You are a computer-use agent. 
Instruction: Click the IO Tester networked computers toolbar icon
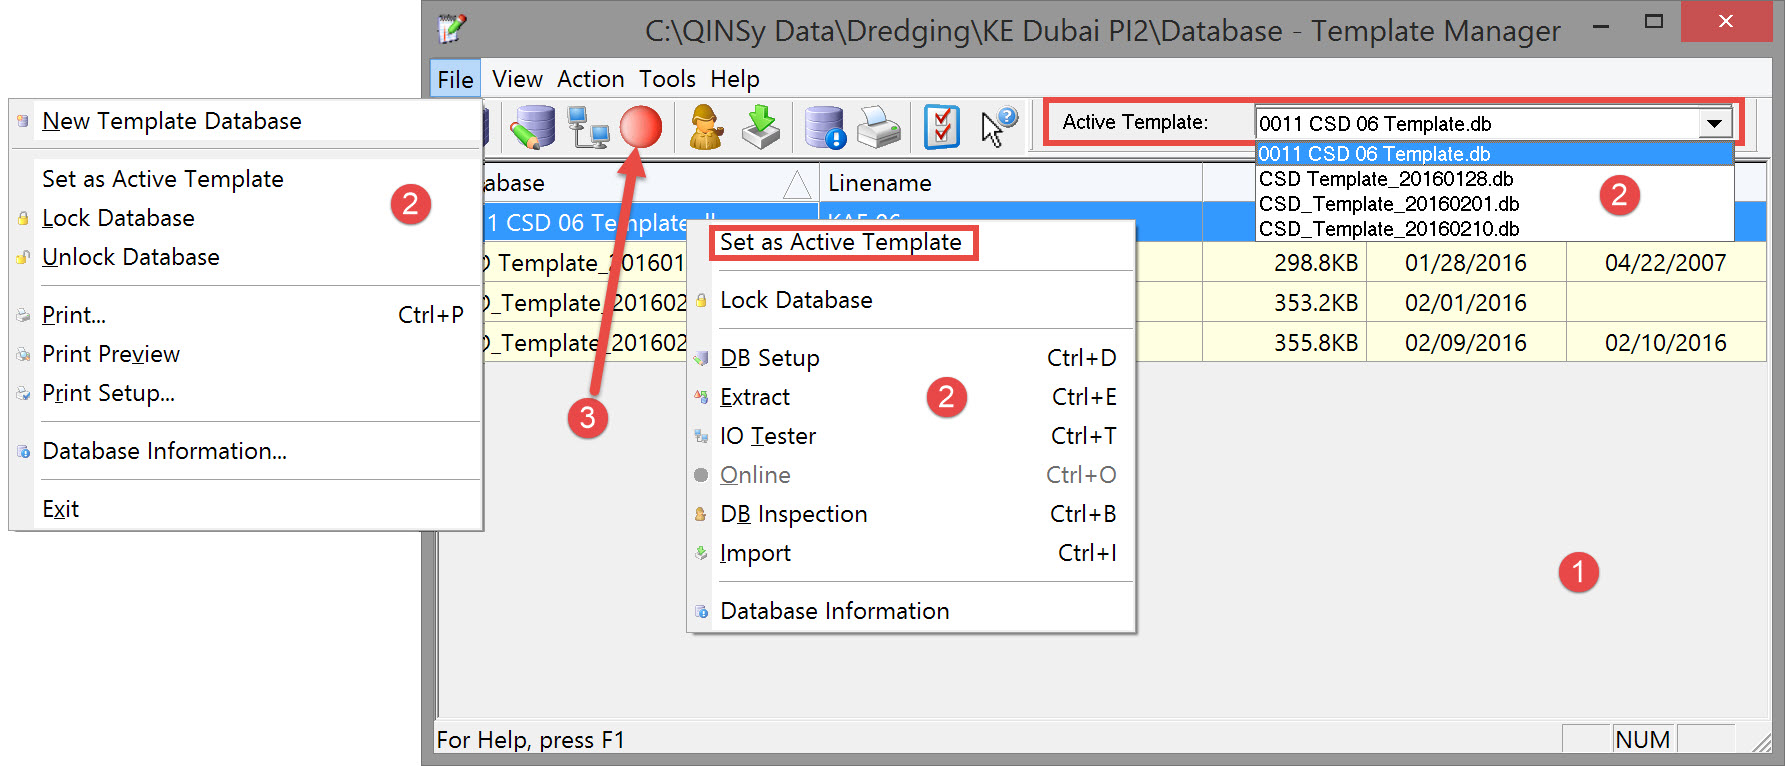coord(588,128)
